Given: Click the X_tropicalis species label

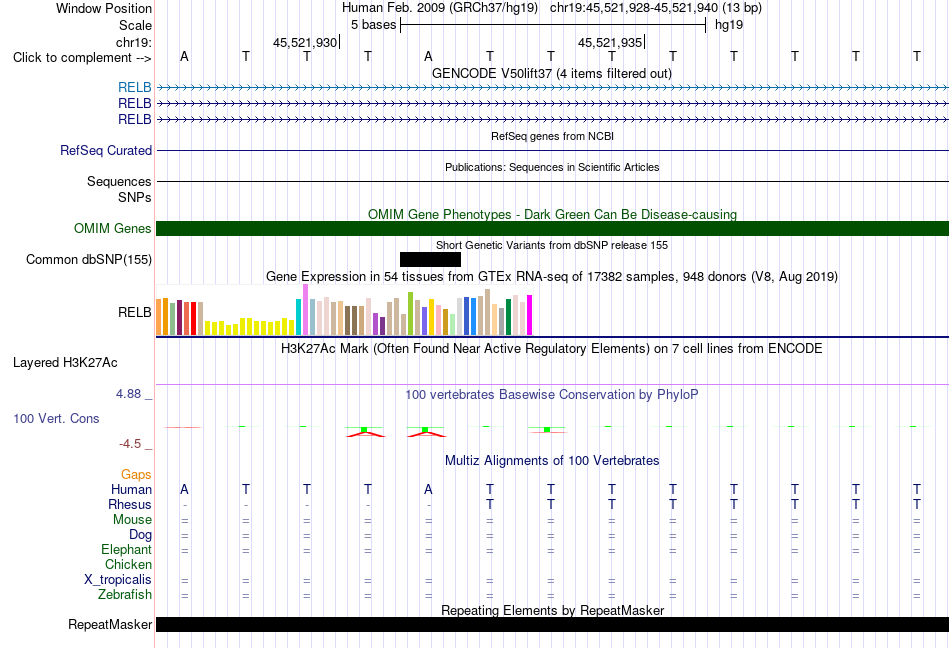Looking at the screenshot, I should 118,580.
